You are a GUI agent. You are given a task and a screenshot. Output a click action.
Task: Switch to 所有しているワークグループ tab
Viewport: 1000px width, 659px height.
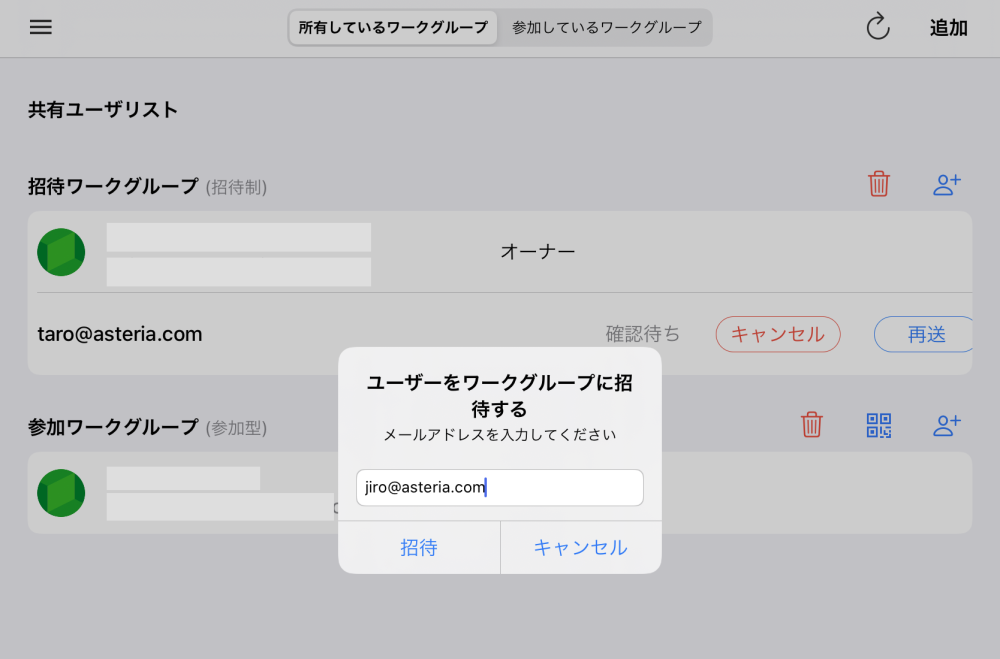[393, 27]
